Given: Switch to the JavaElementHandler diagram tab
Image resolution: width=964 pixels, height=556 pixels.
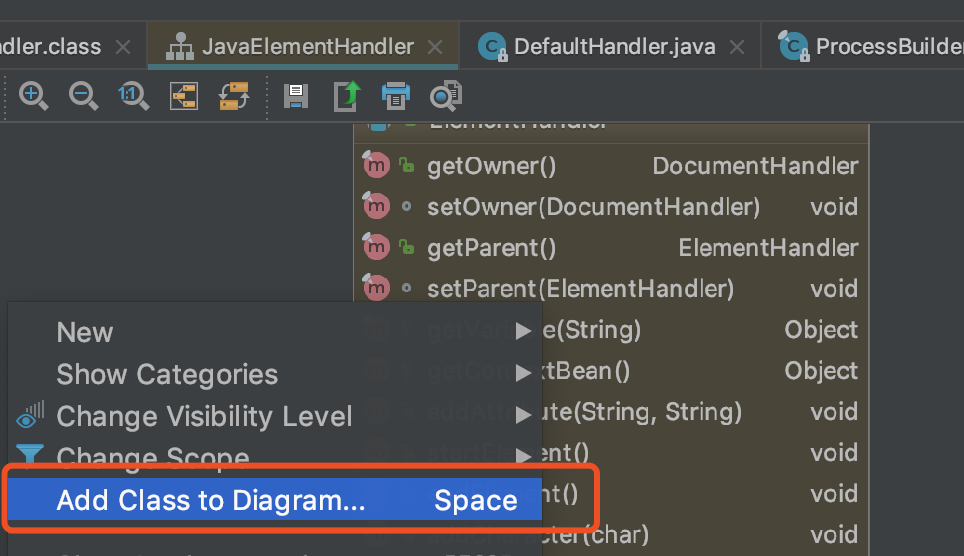Looking at the screenshot, I should [x=307, y=47].
